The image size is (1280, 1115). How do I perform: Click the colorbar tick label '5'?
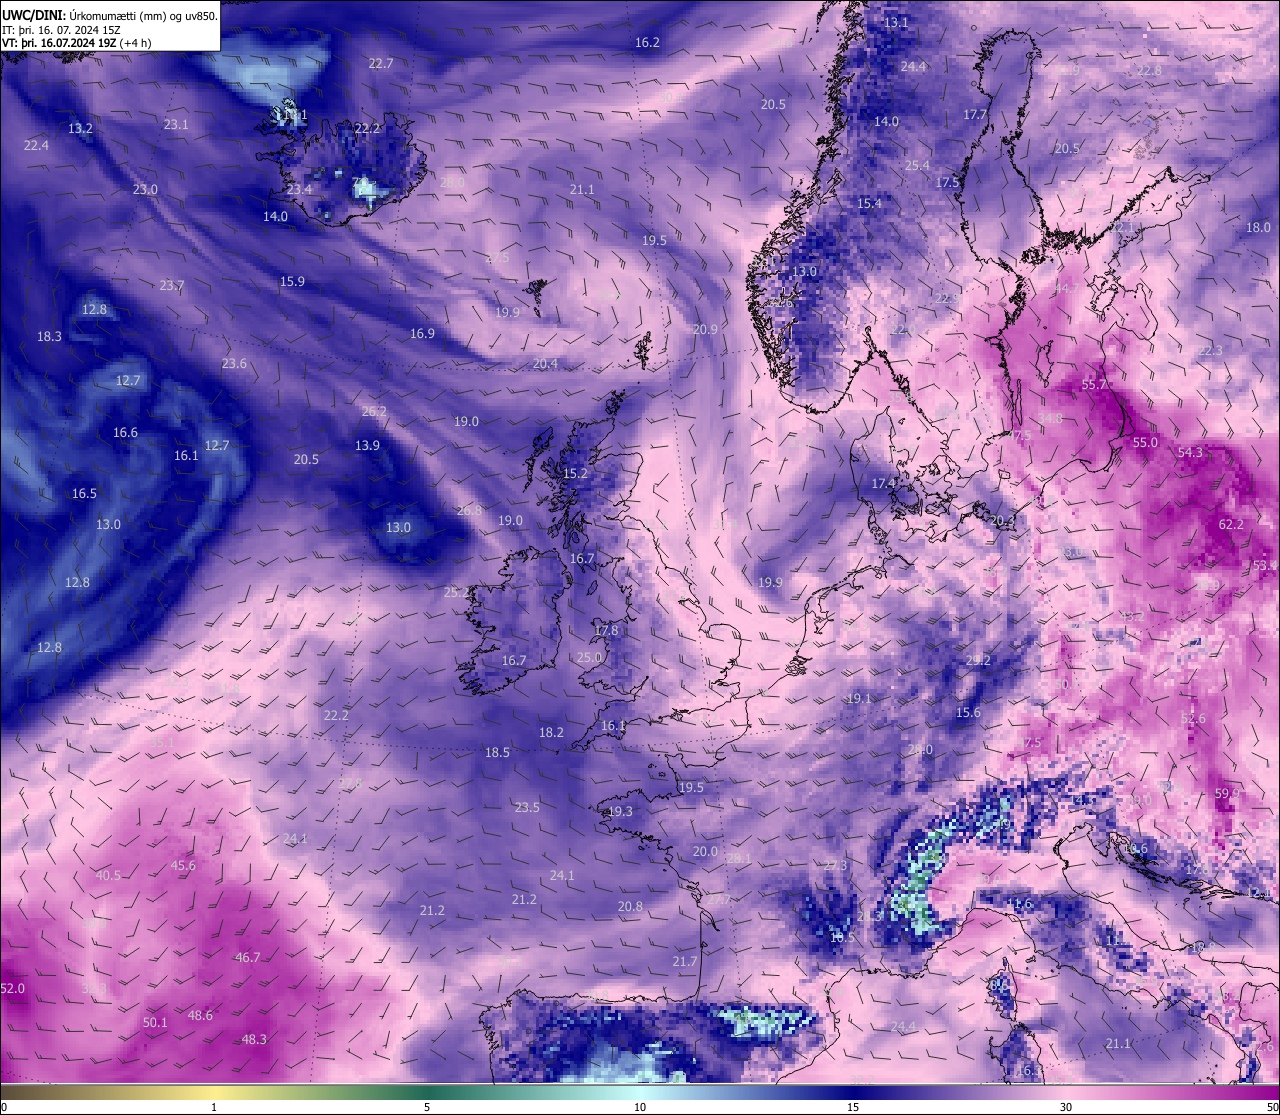(x=427, y=1107)
